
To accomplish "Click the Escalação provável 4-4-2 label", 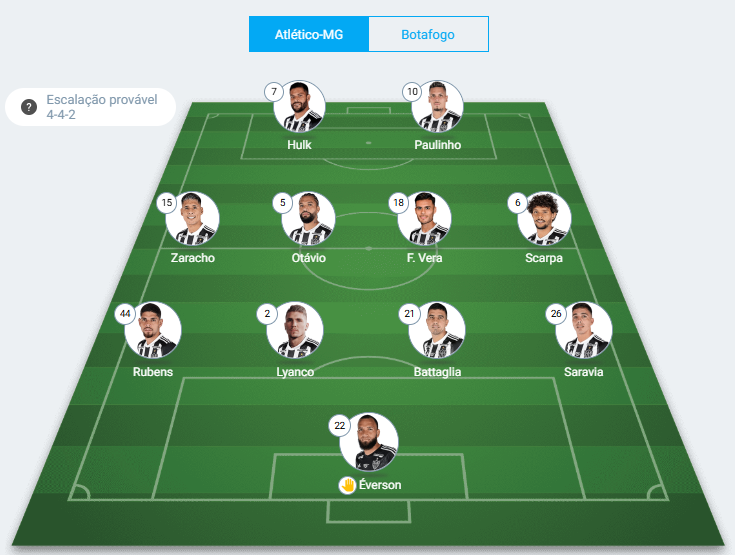I will (x=102, y=107).
